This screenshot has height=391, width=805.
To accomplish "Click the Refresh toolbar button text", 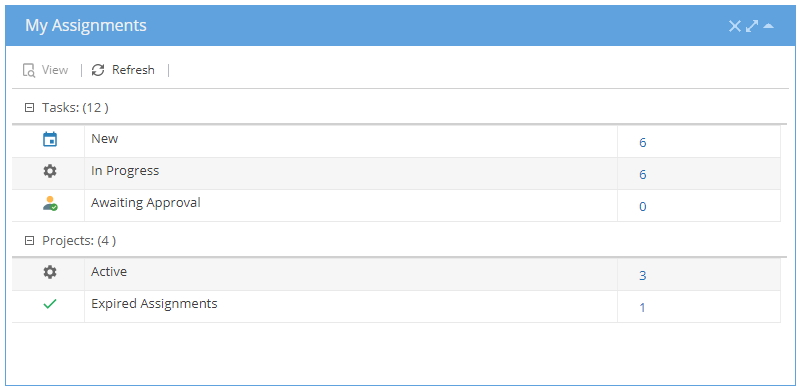I will pyautogui.click(x=133, y=70).
